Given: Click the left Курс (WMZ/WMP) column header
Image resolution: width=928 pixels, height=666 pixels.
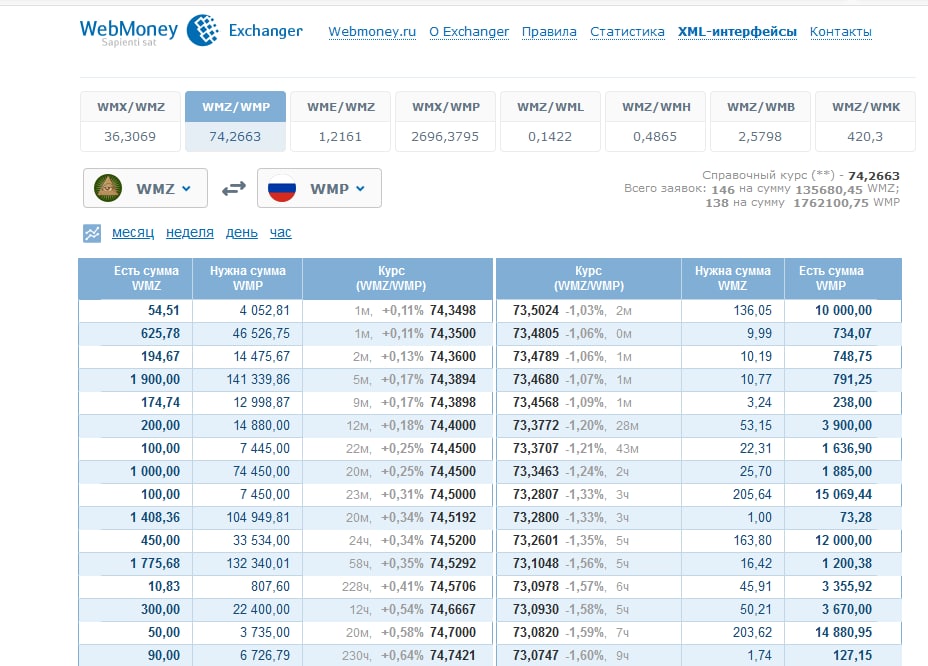Looking at the screenshot, I should (397, 278).
